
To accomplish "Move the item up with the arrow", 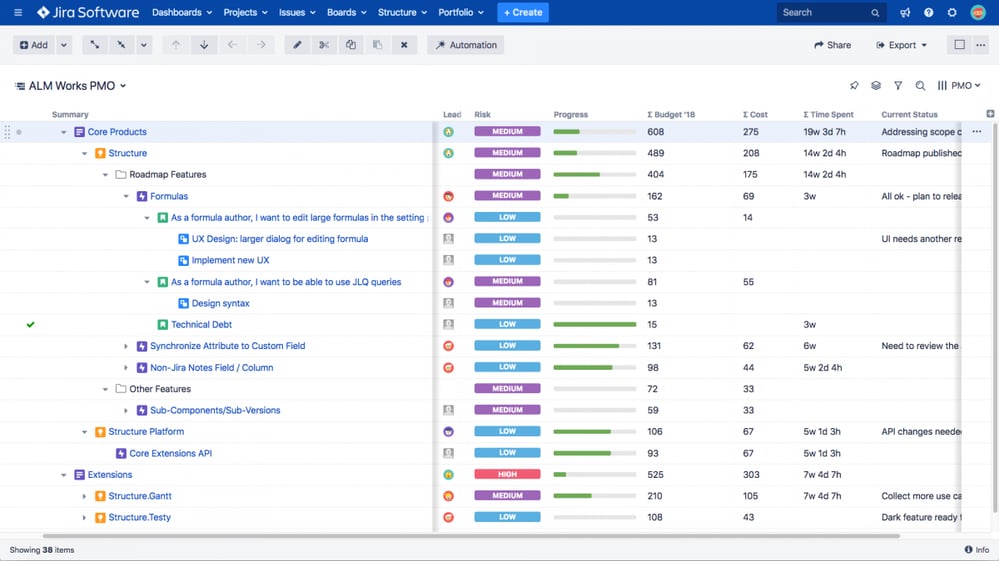I will (176, 45).
